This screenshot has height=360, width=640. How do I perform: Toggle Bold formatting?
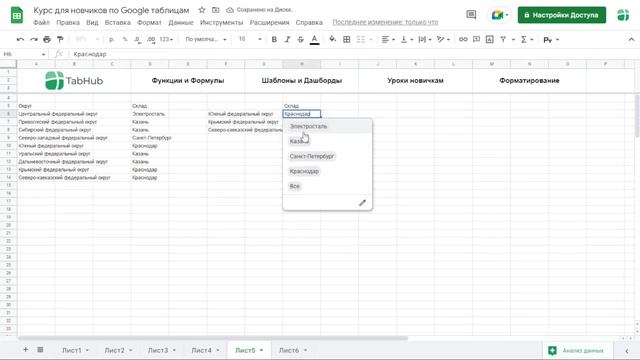click(x=274, y=40)
